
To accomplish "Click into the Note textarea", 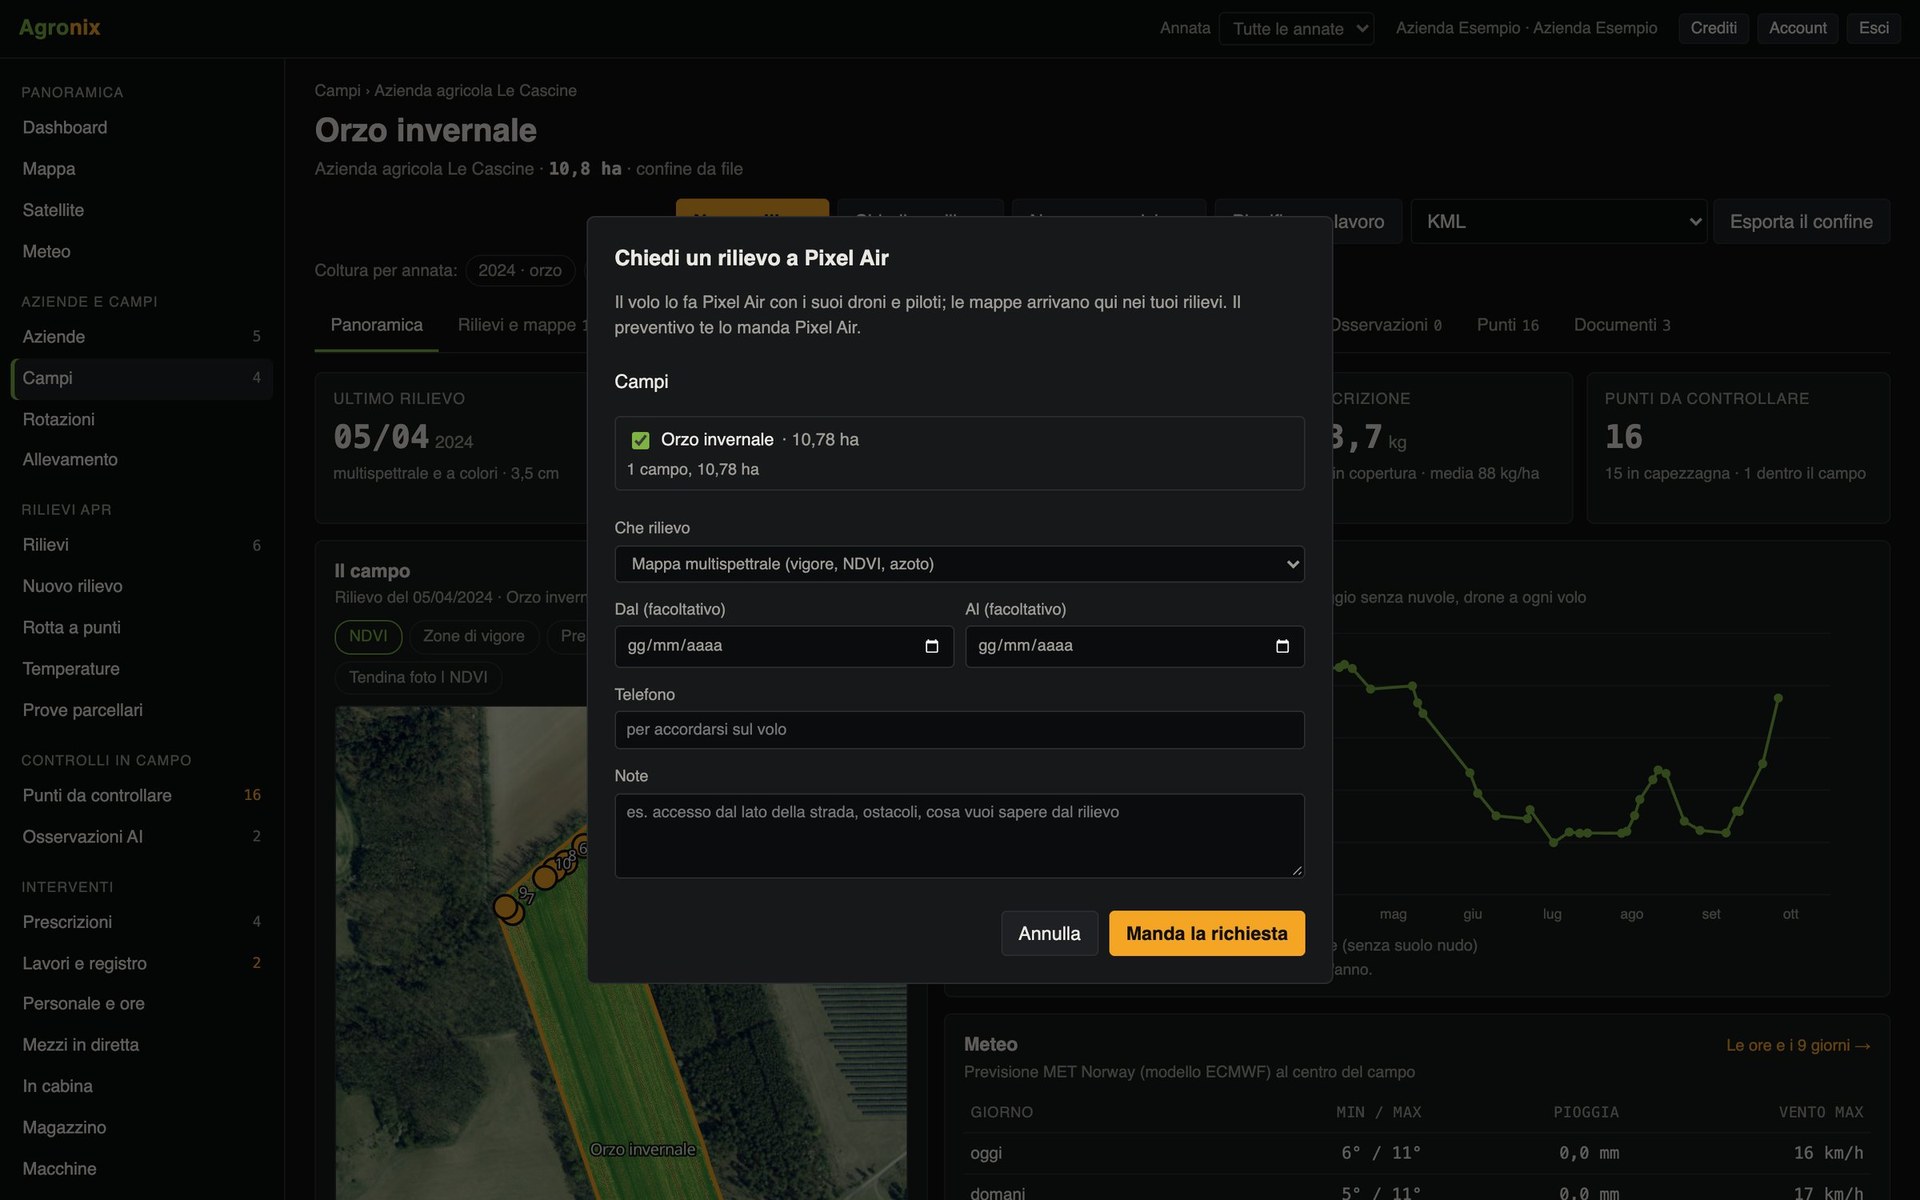I will tap(959, 836).
